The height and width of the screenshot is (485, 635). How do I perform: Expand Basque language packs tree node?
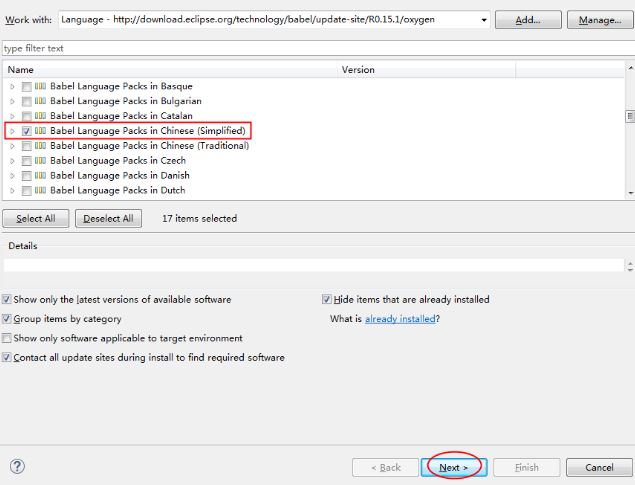coord(13,87)
